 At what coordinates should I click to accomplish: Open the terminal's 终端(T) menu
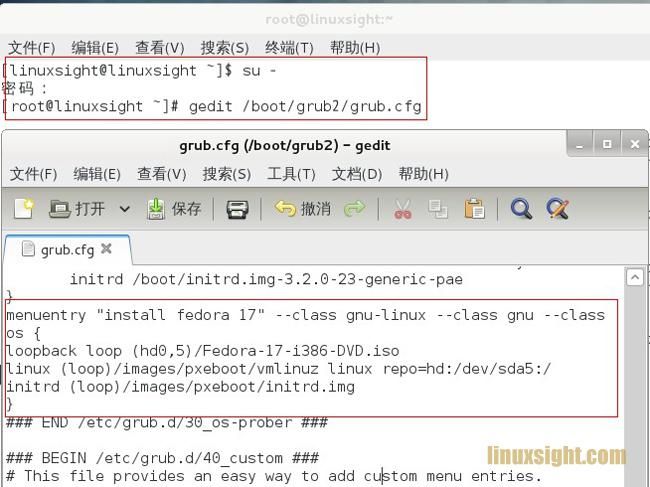[x=289, y=48]
